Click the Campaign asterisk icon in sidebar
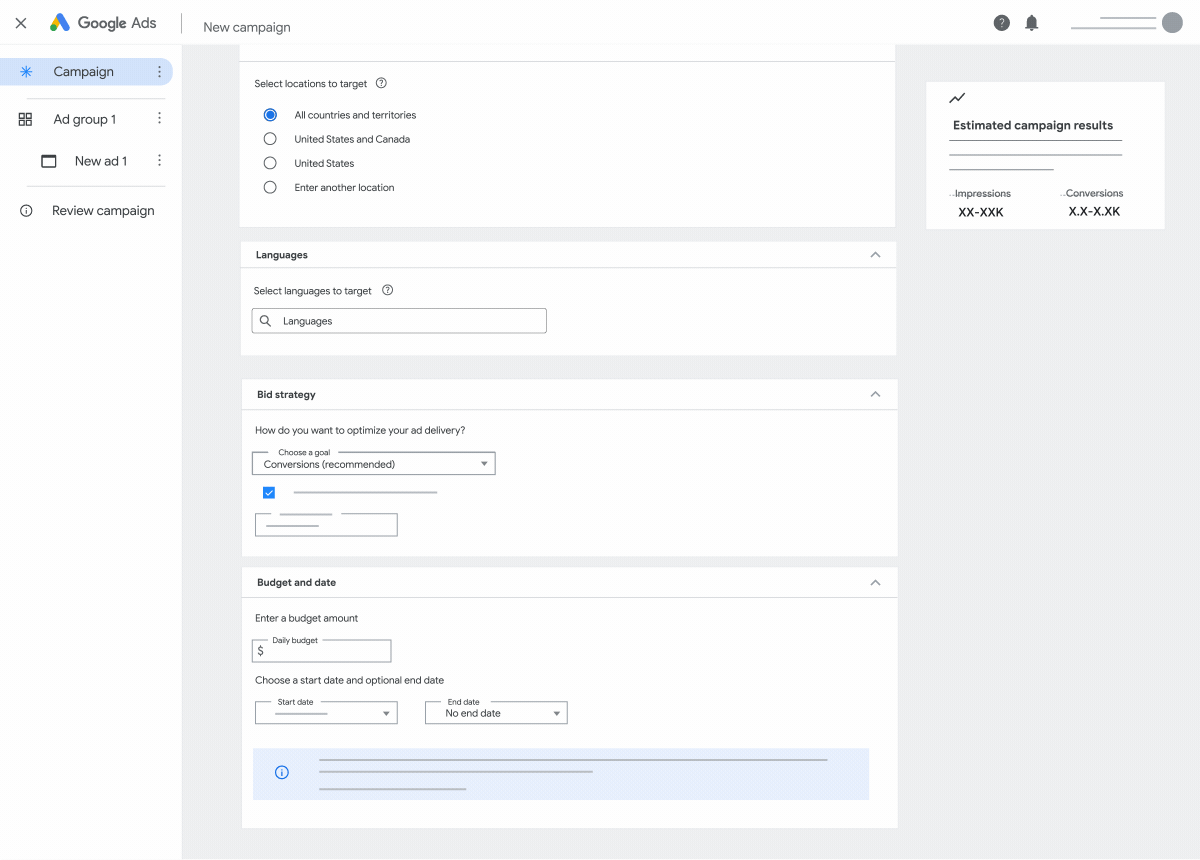The width and height of the screenshot is (1200, 860). coord(24,71)
